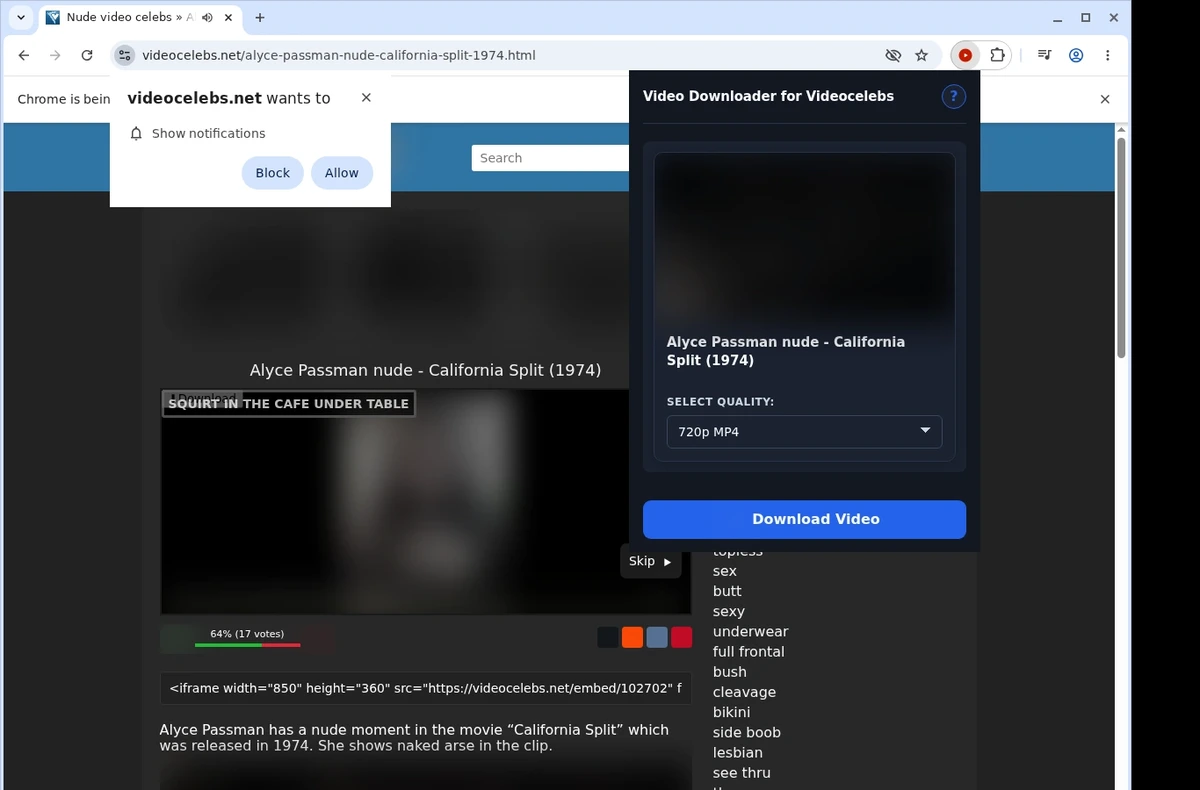Image resolution: width=1200 pixels, height=790 pixels.
Task: Open the Chrome three-dot menu
Action: (x=1107, y=55)
